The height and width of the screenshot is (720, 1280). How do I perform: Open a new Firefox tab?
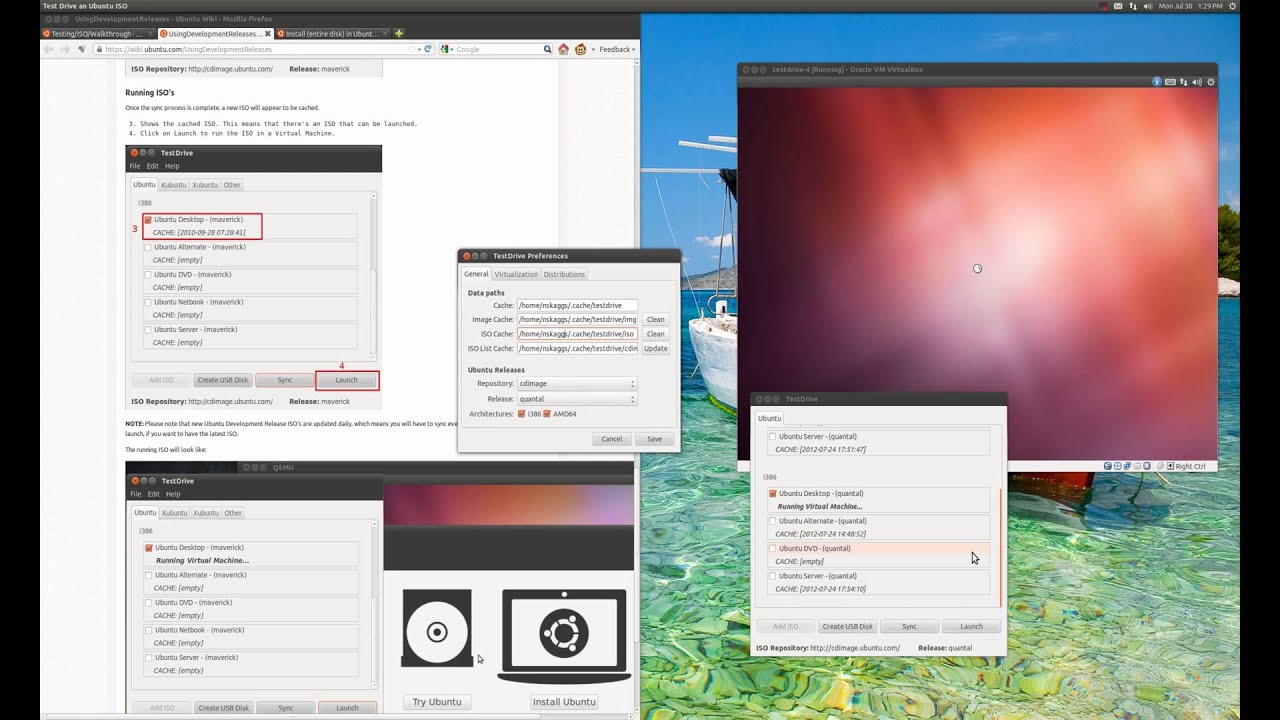click(x=399, y=33)
